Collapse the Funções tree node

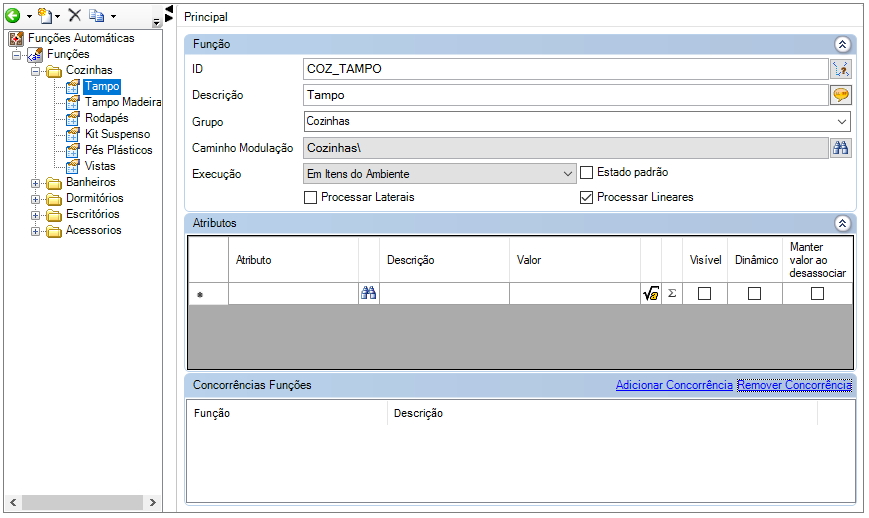(x=17, y=55)
